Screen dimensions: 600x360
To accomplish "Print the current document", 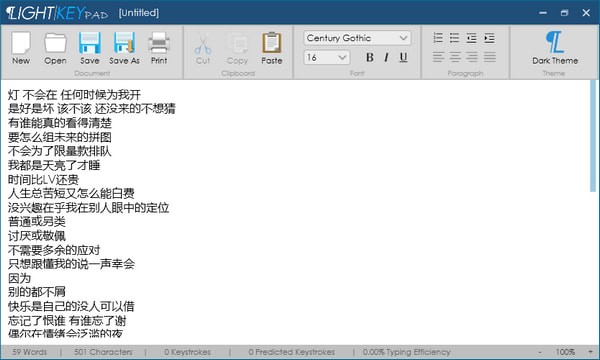I will [159, 48].
